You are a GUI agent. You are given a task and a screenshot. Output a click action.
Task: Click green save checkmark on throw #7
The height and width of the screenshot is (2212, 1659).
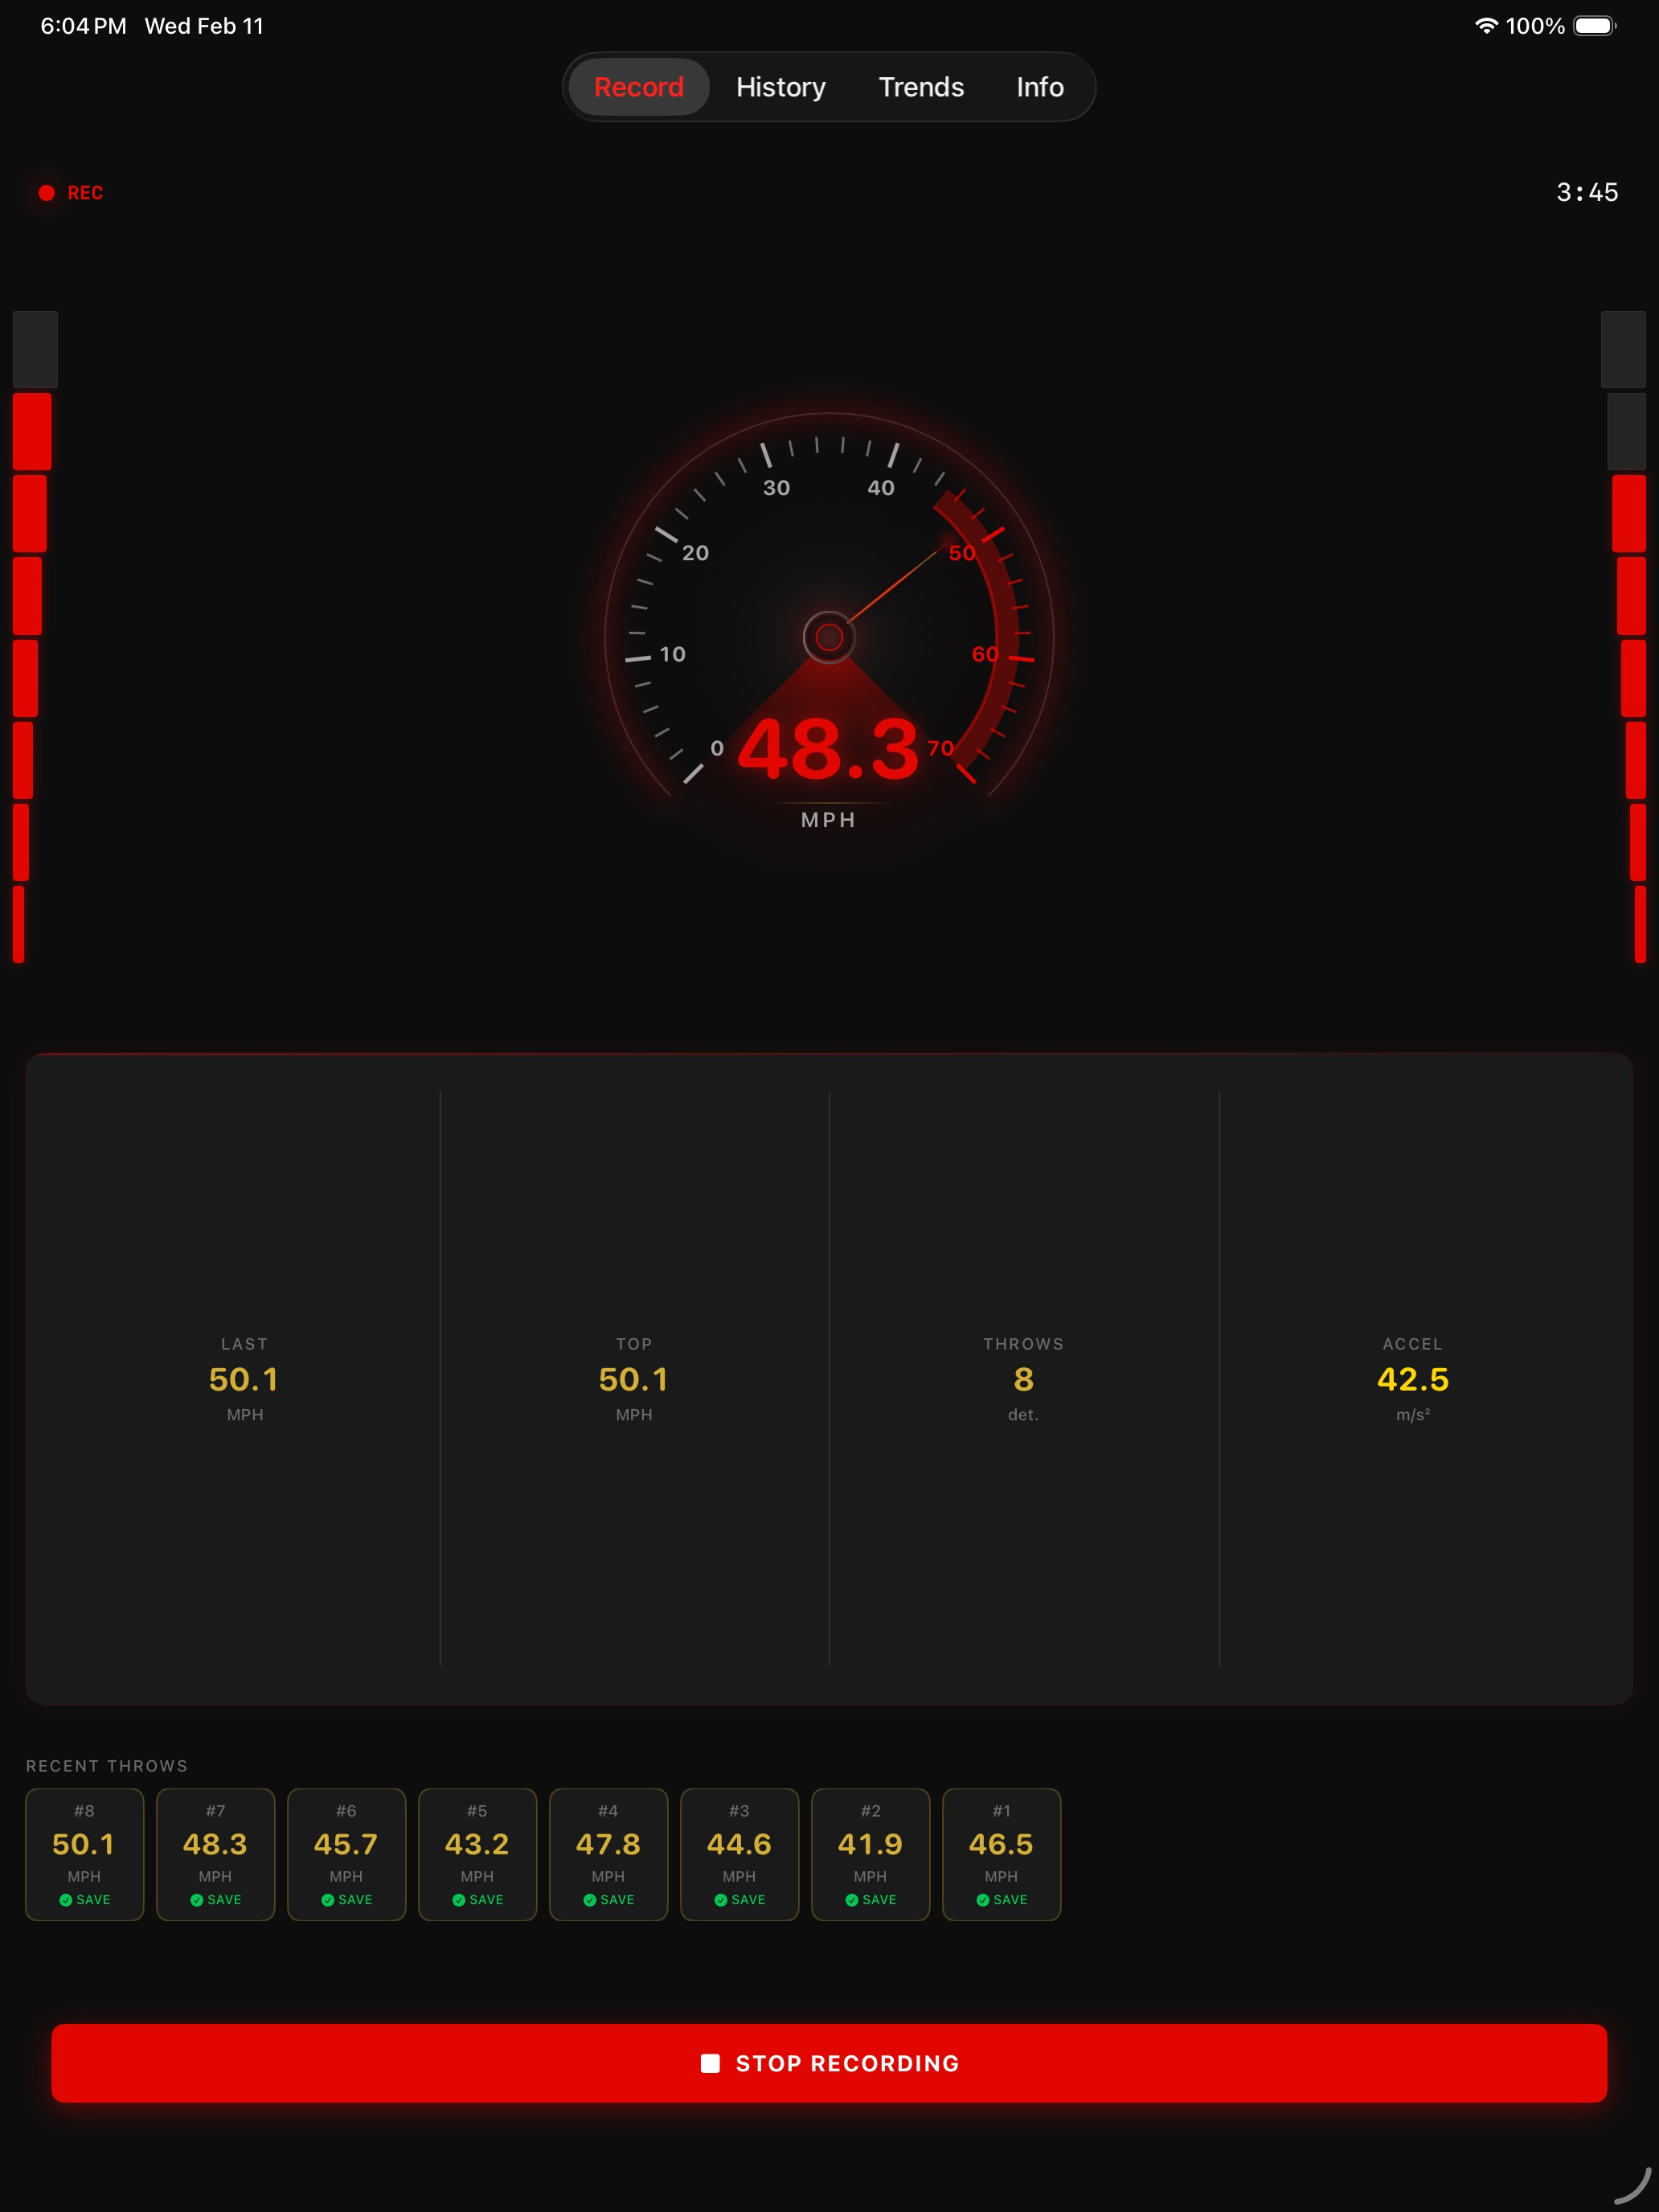point(197,1900)
